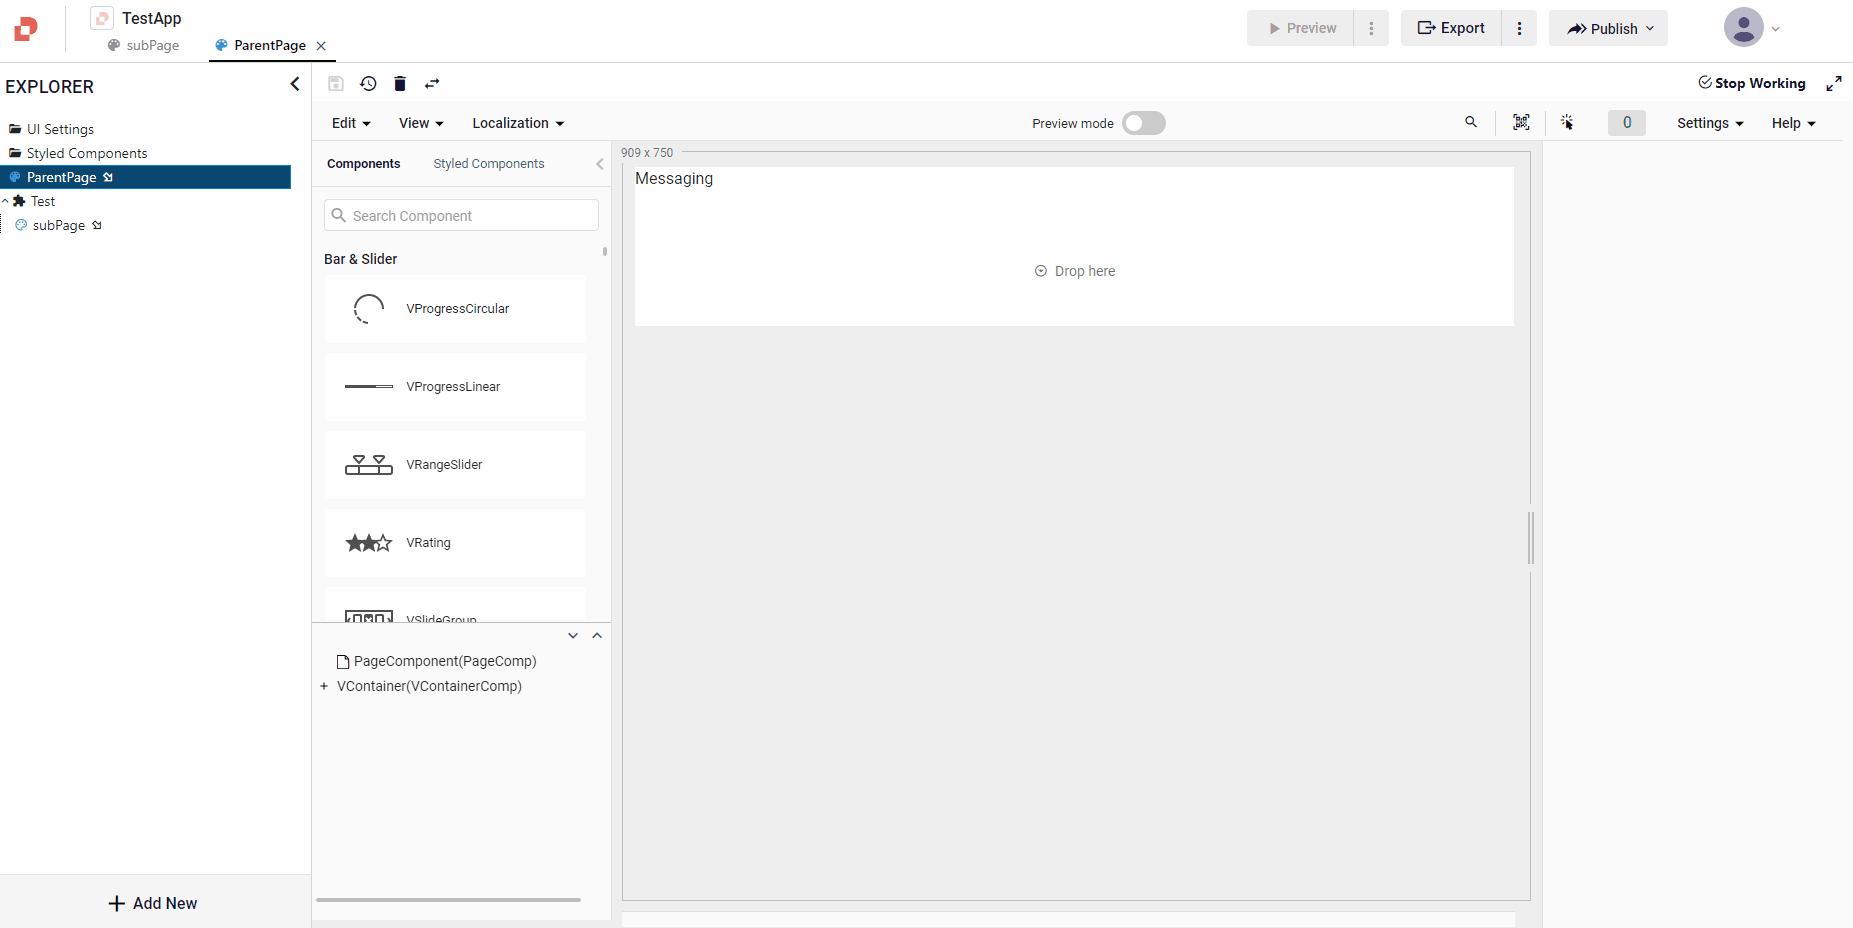This screenshot has height=928, width=1853.
Task: Click the TestApp project icon
Action: coord(102,18)
